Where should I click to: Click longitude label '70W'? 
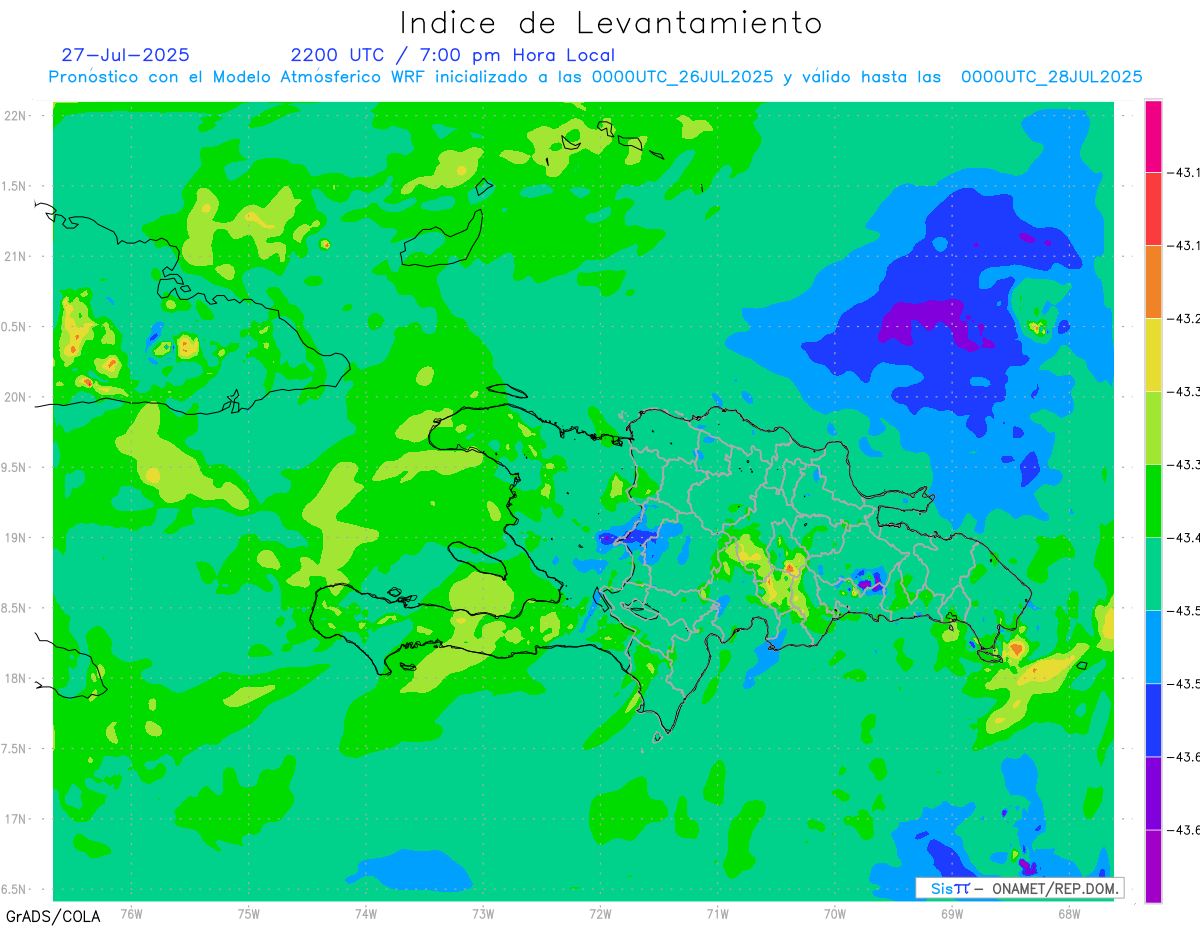click(835, 913)
